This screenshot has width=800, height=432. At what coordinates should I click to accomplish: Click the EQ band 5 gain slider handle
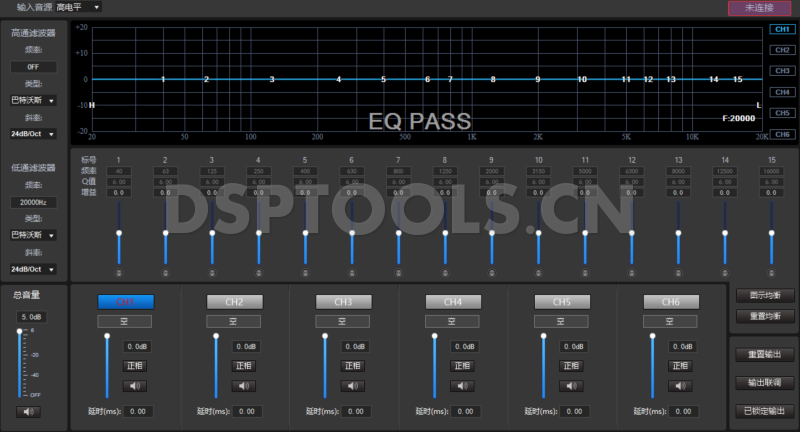point(305,232)
